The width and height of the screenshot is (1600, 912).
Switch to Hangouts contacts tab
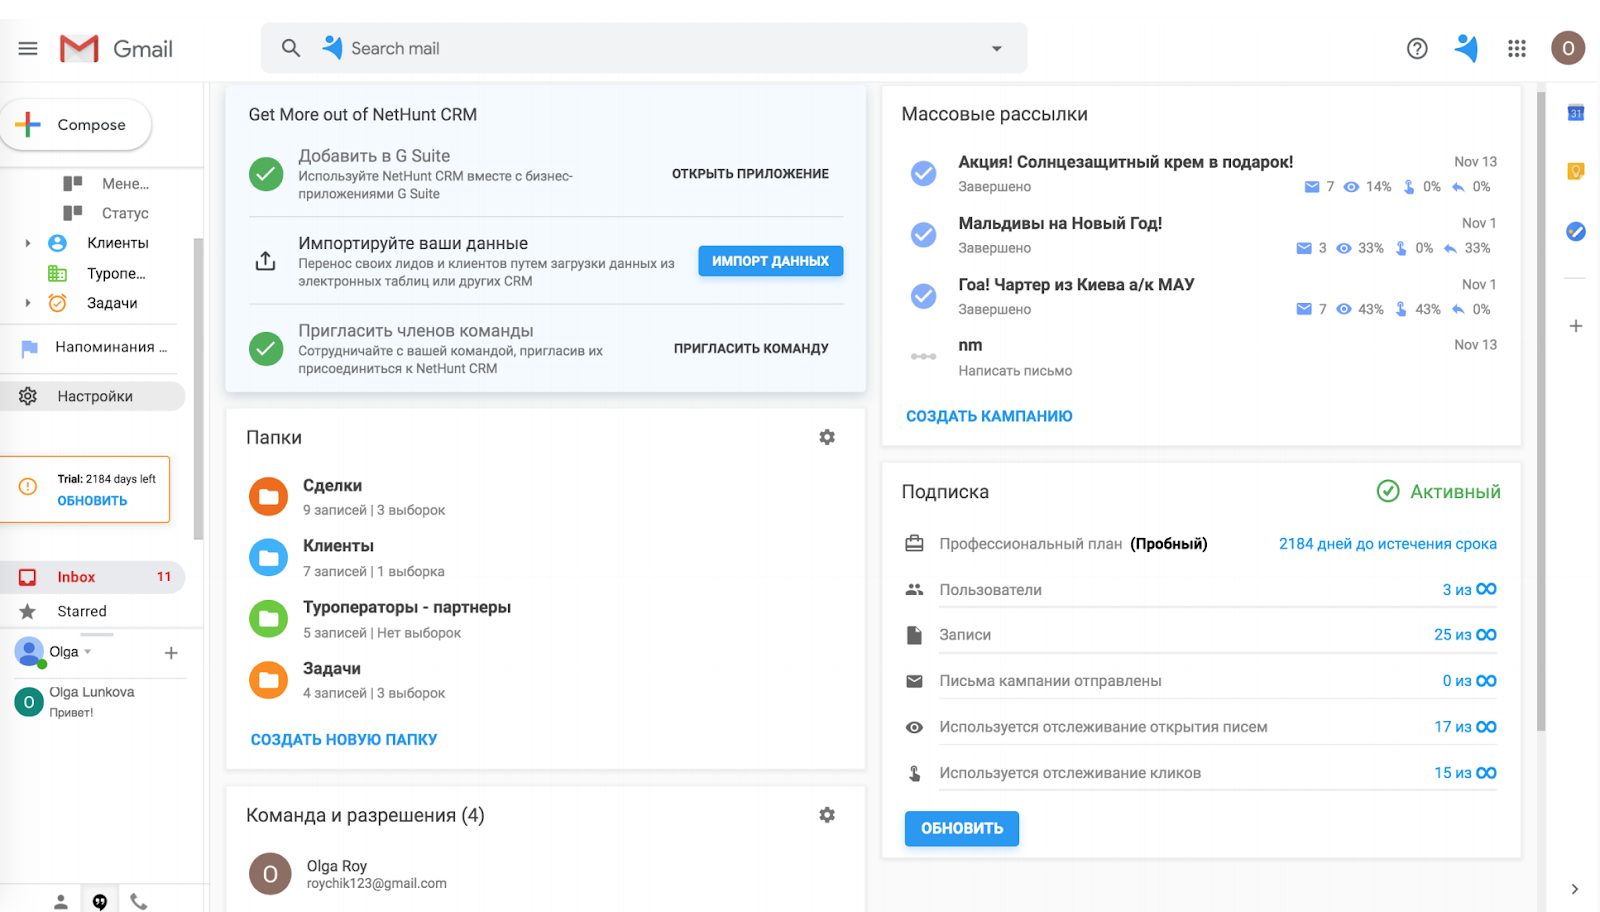point(61,902)
